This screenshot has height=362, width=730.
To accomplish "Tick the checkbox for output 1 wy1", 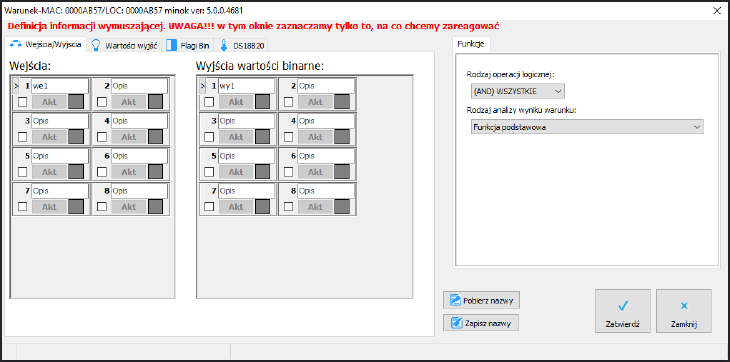I will 209,102.
